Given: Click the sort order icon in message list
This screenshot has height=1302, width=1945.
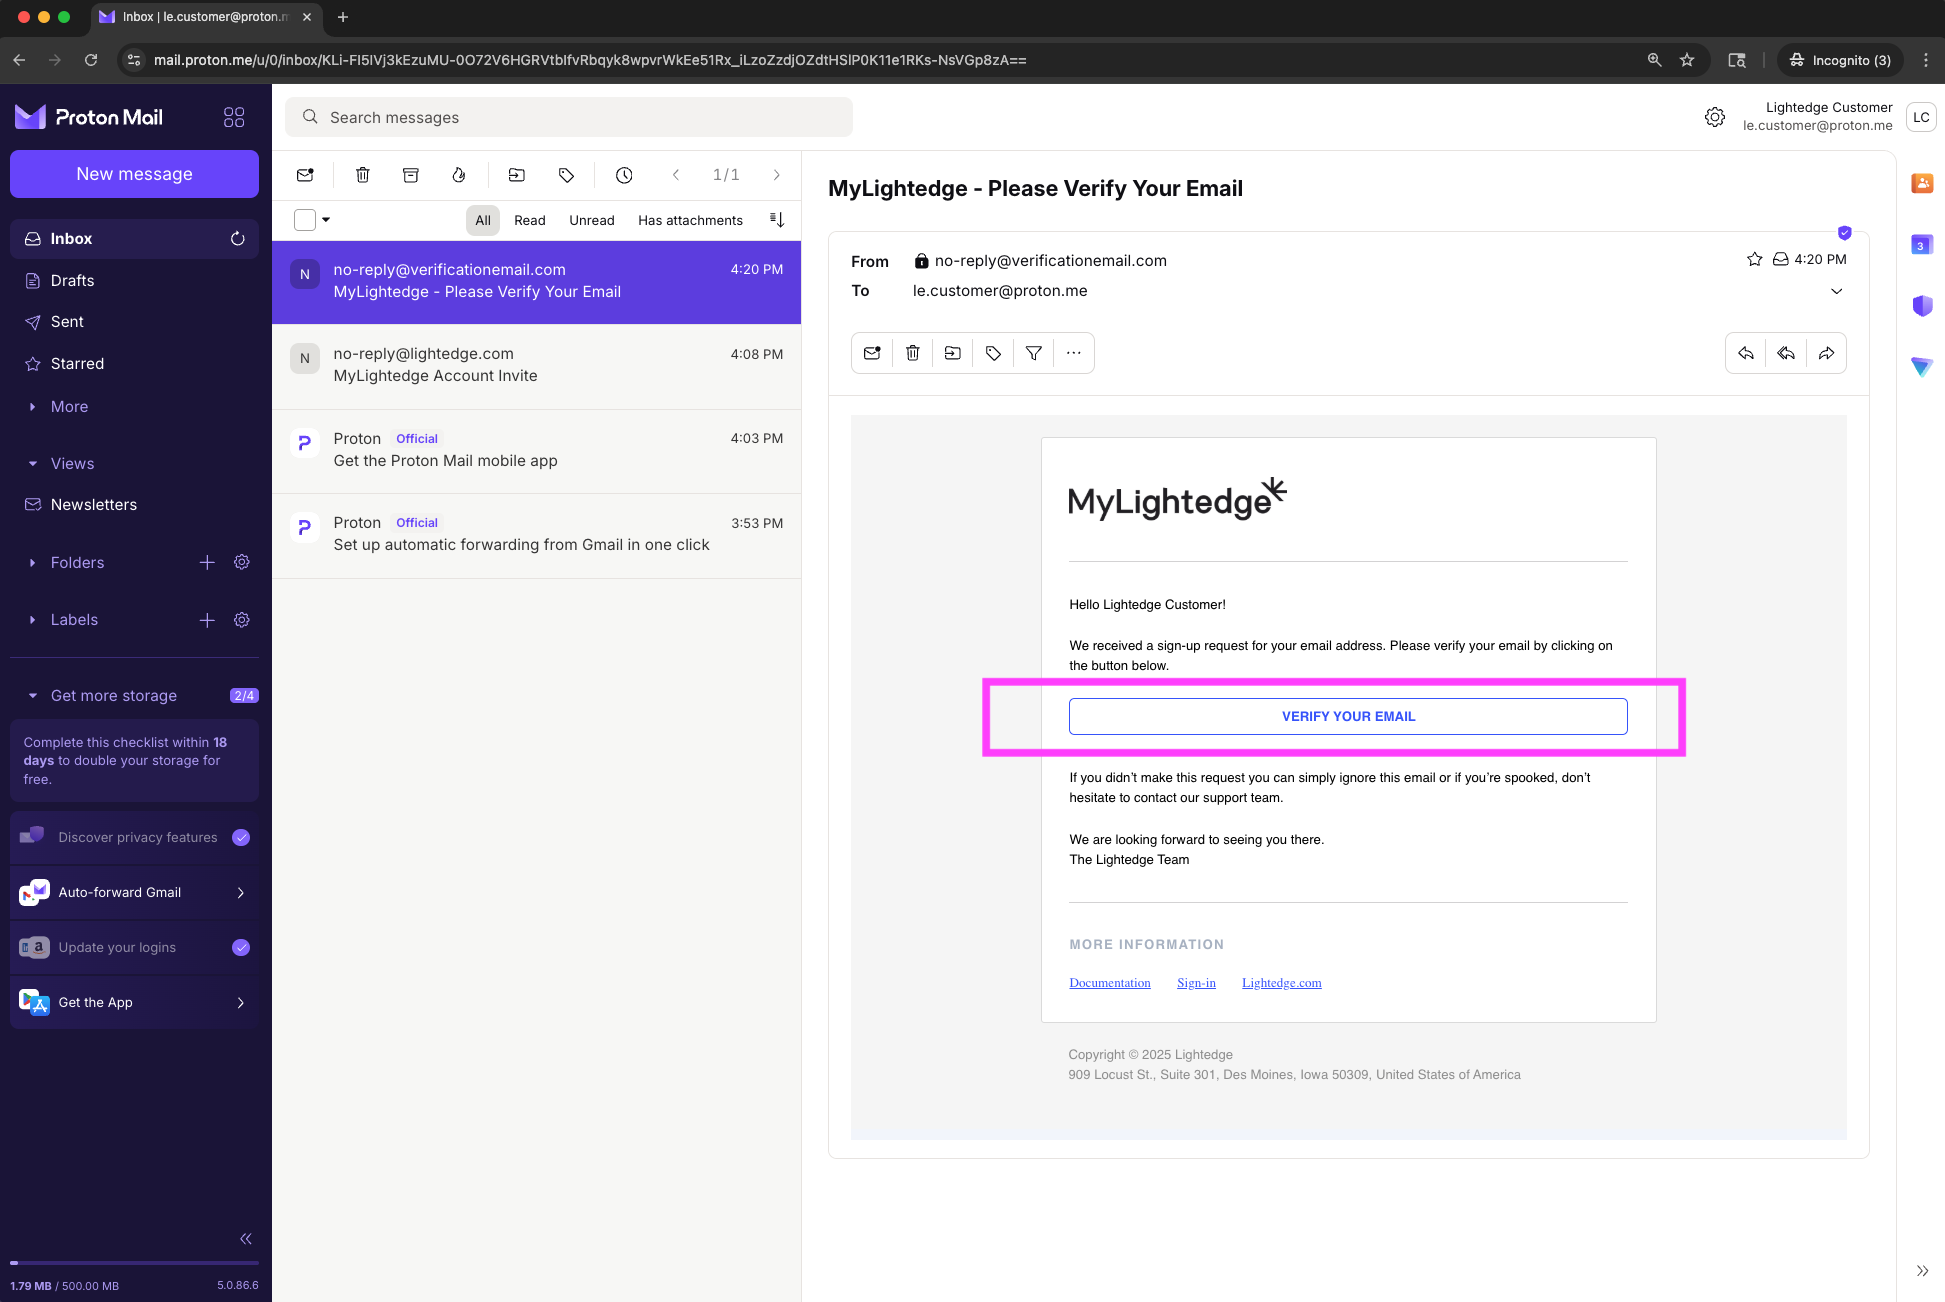Looking at the screenshot, I should [x=777, y=220].
